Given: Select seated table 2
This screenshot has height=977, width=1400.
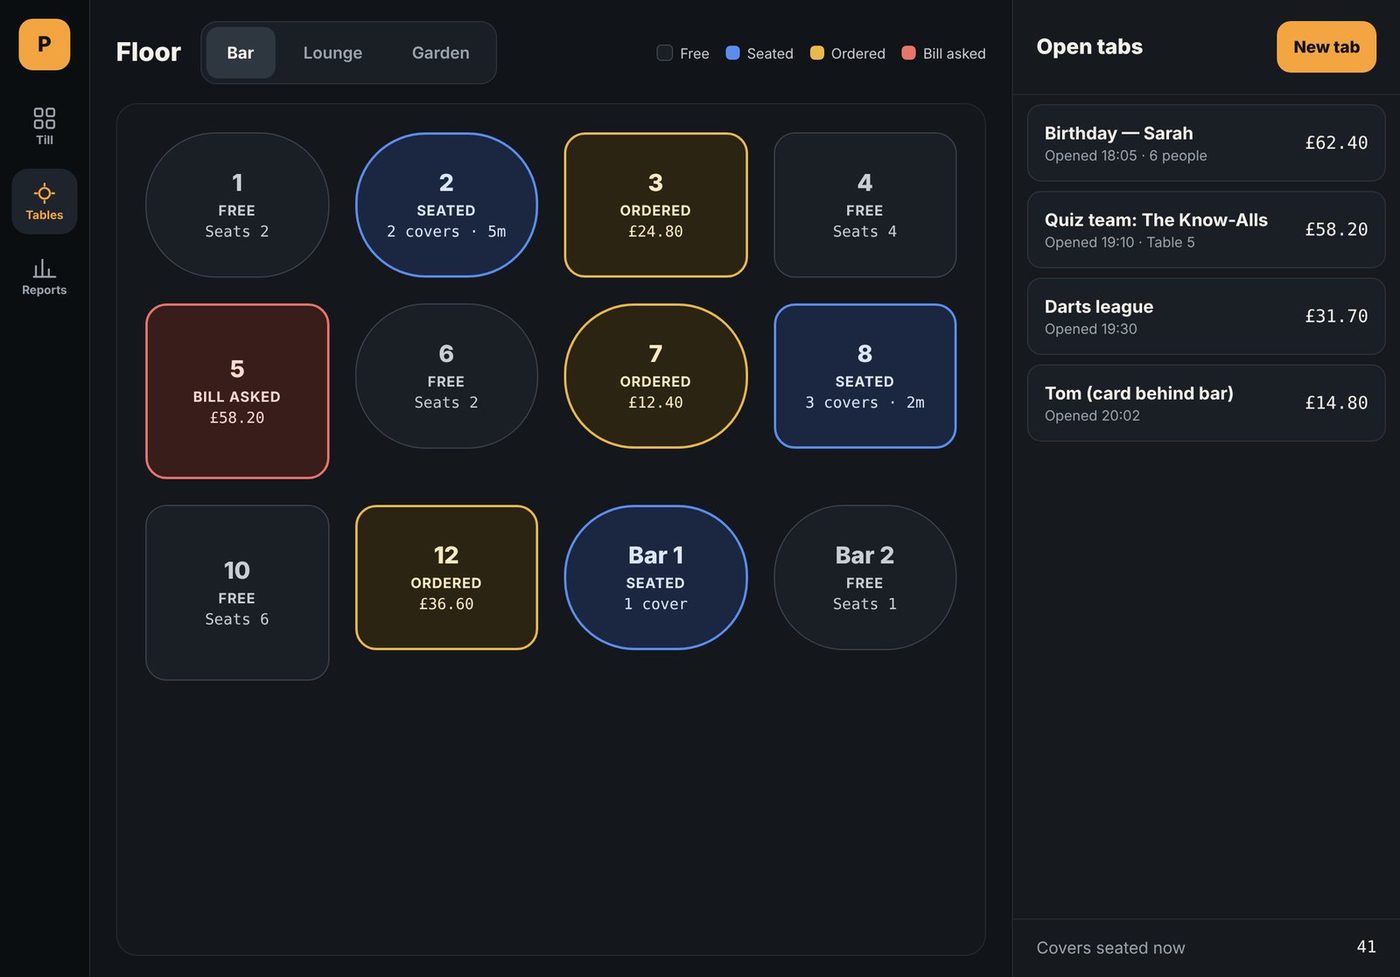Looking at the screenshot, I should pos(446,205).
